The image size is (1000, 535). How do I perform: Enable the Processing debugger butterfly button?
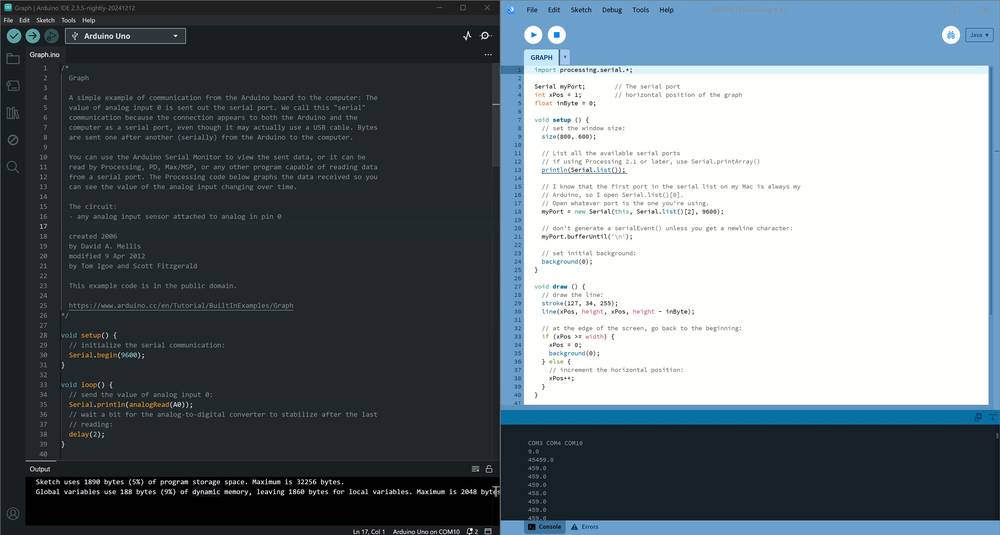point(951,35)
